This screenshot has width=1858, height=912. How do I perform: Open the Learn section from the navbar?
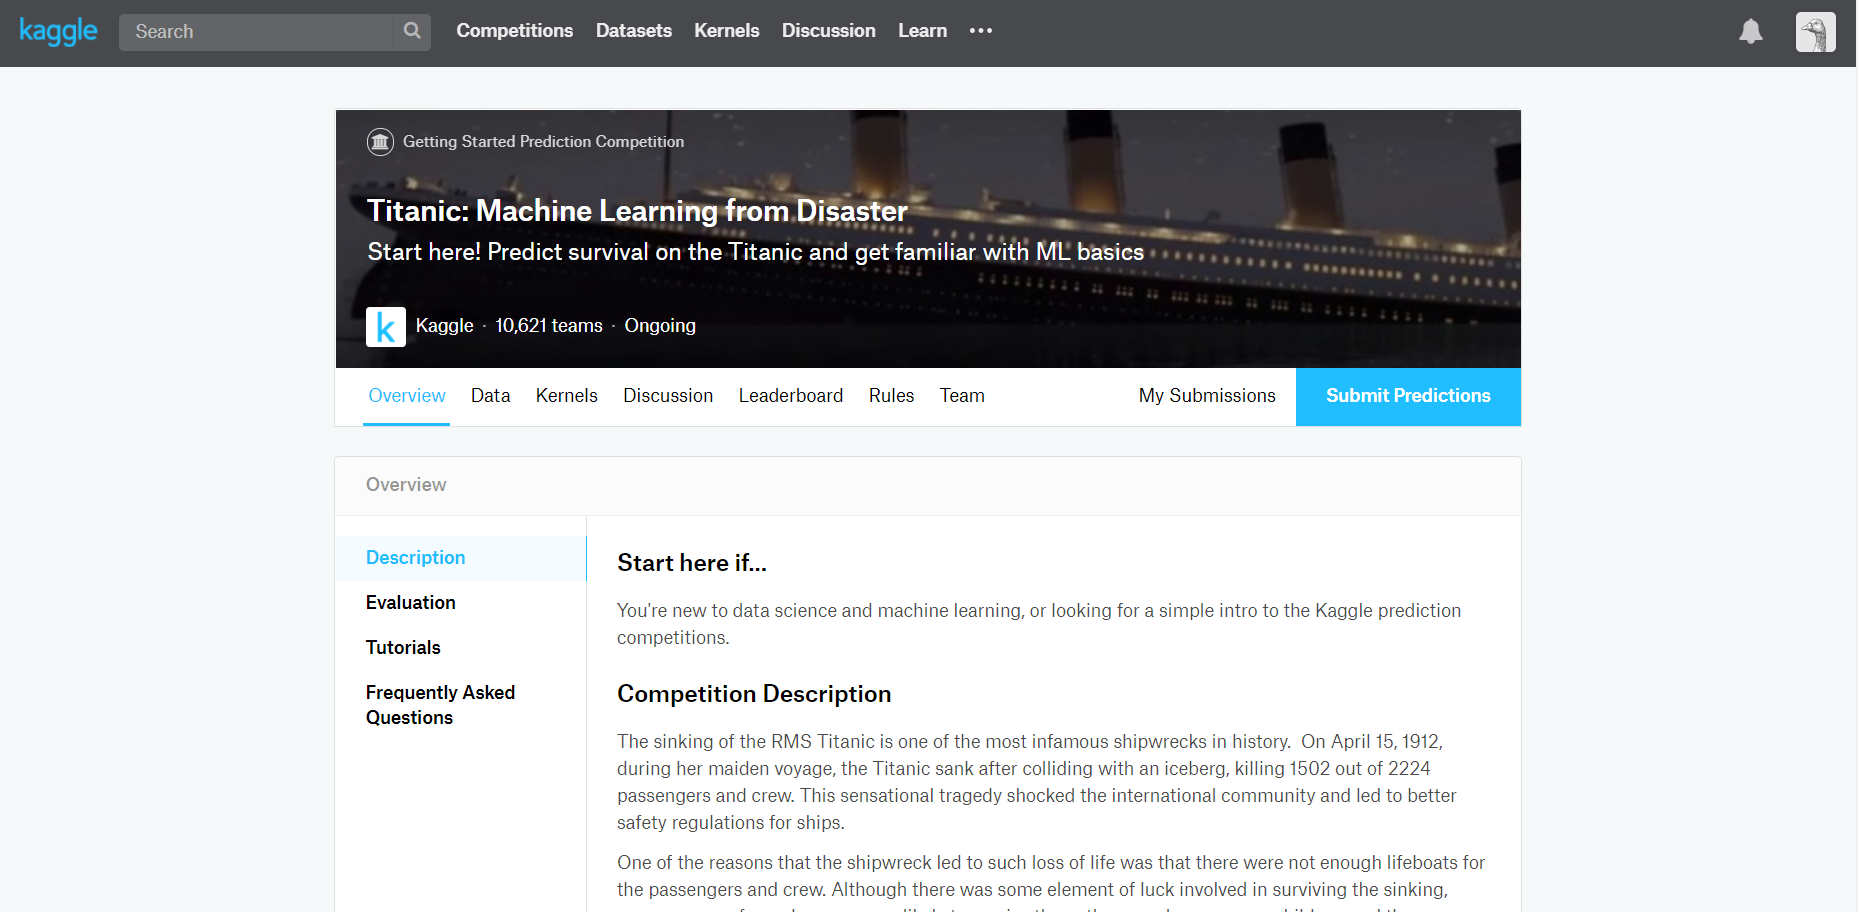coord(921,31)
